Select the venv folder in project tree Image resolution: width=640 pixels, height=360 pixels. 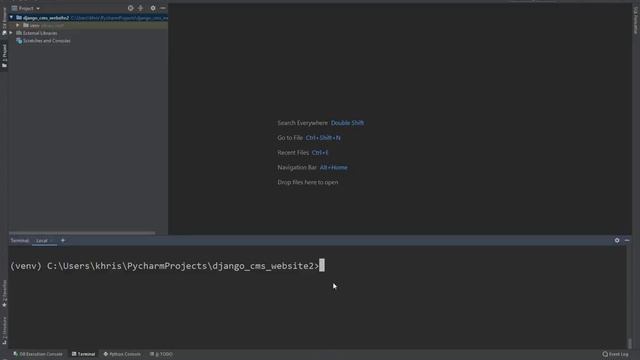click(35, 25)
